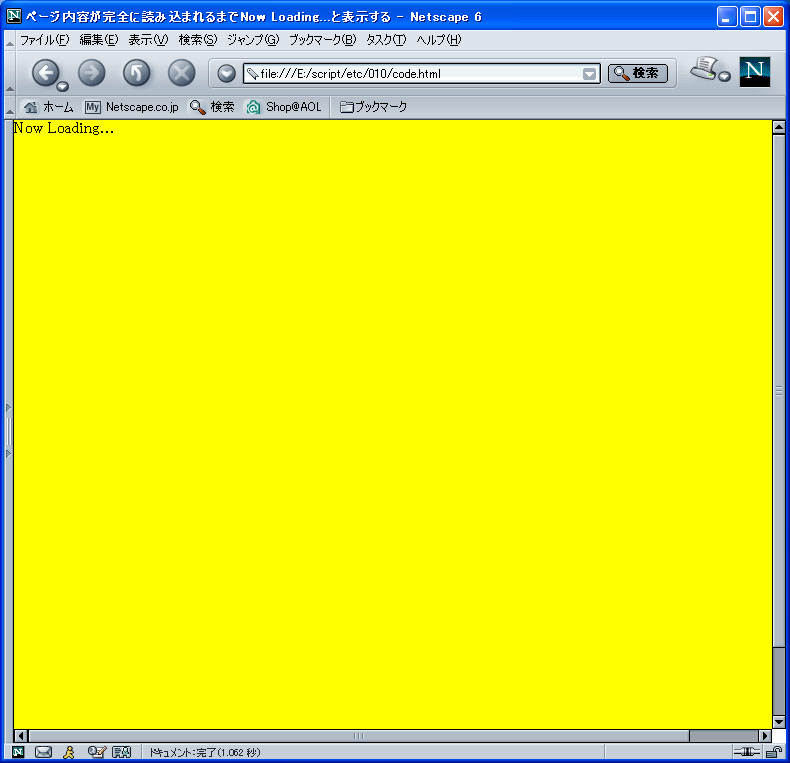This screenshot has width=790, height=763.
Task: Open the Back button history dropdown arrow
Action: [x=62, y=86]
